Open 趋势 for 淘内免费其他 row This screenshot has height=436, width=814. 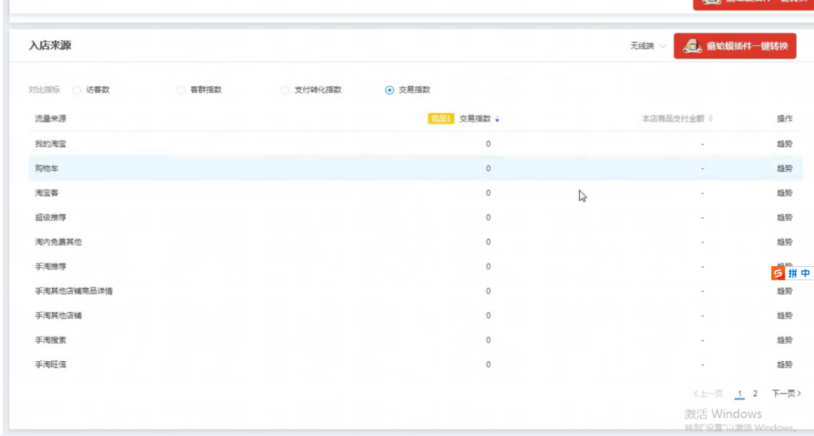(784, 242)
